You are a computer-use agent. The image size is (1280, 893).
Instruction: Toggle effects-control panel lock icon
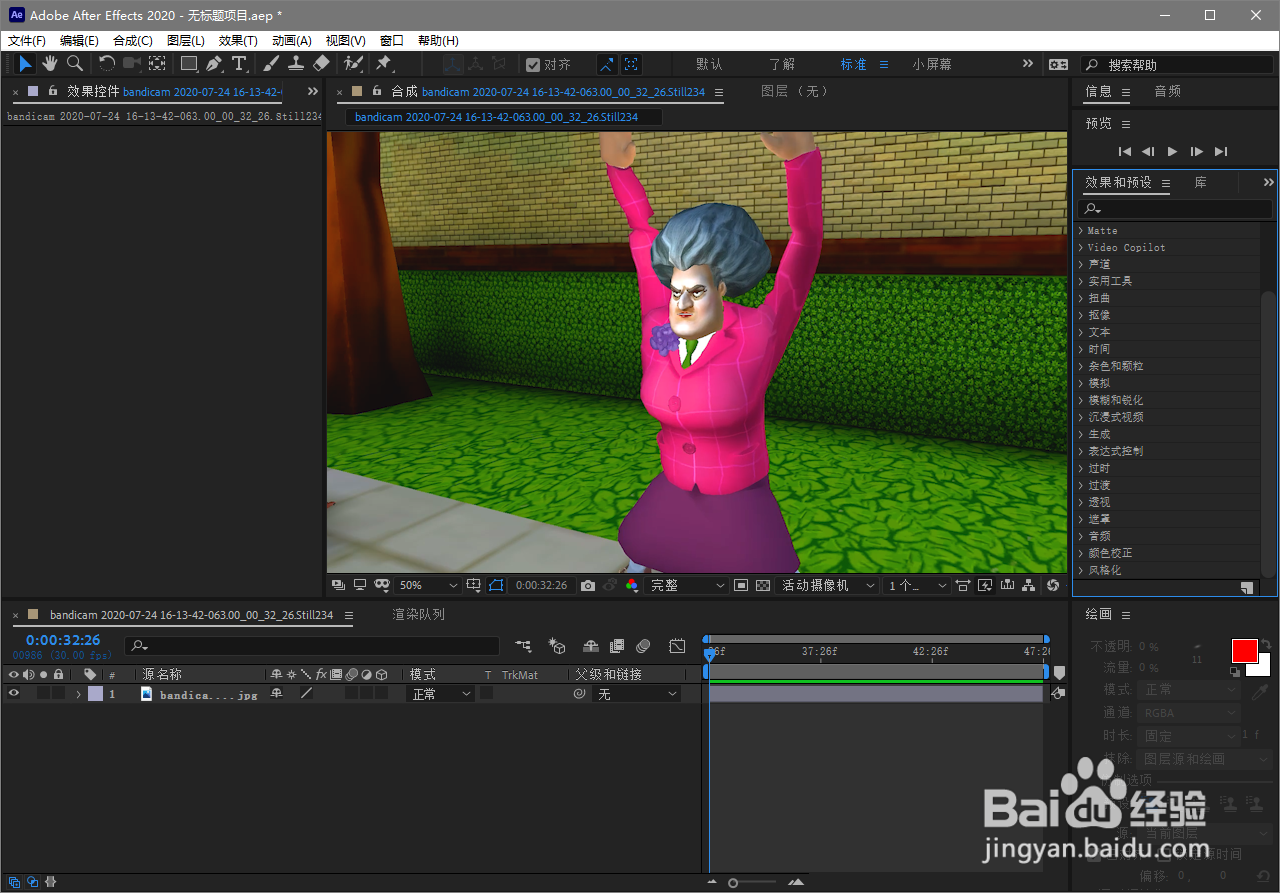[53, 91]
